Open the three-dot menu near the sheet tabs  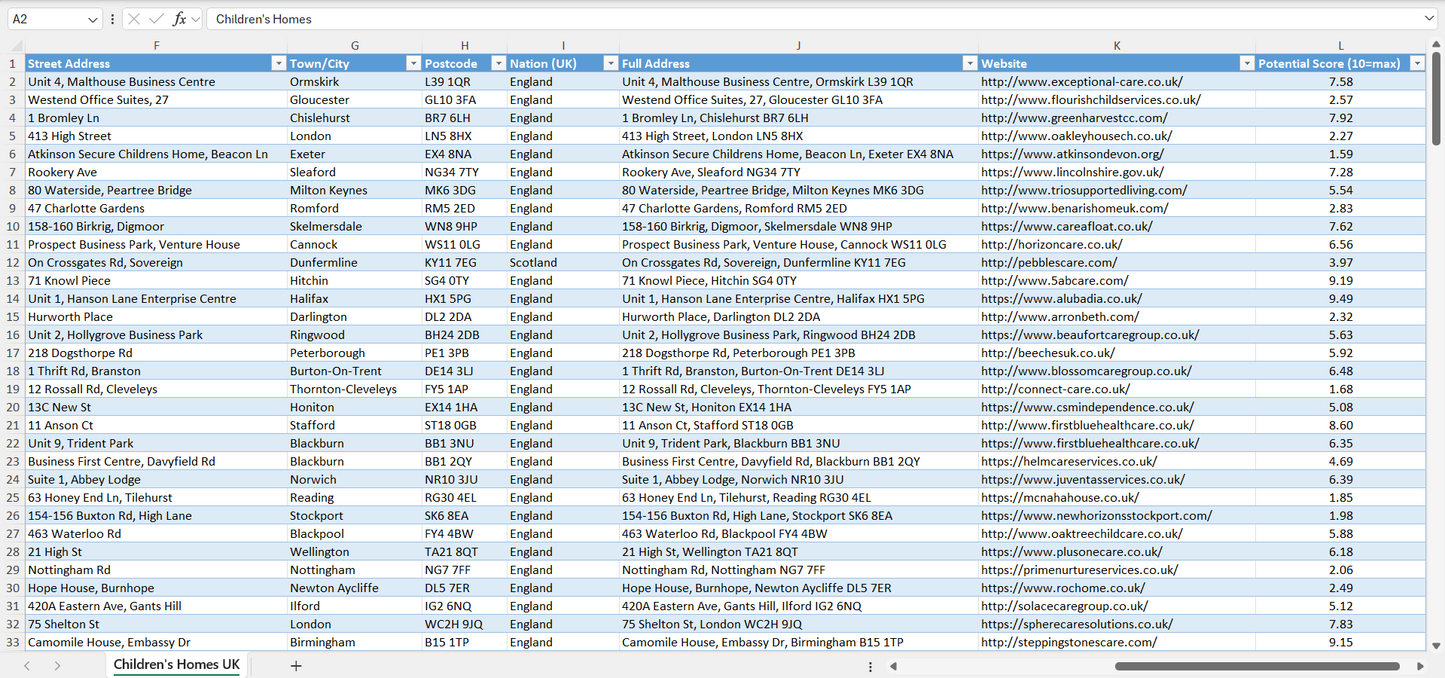click(870, 665)
